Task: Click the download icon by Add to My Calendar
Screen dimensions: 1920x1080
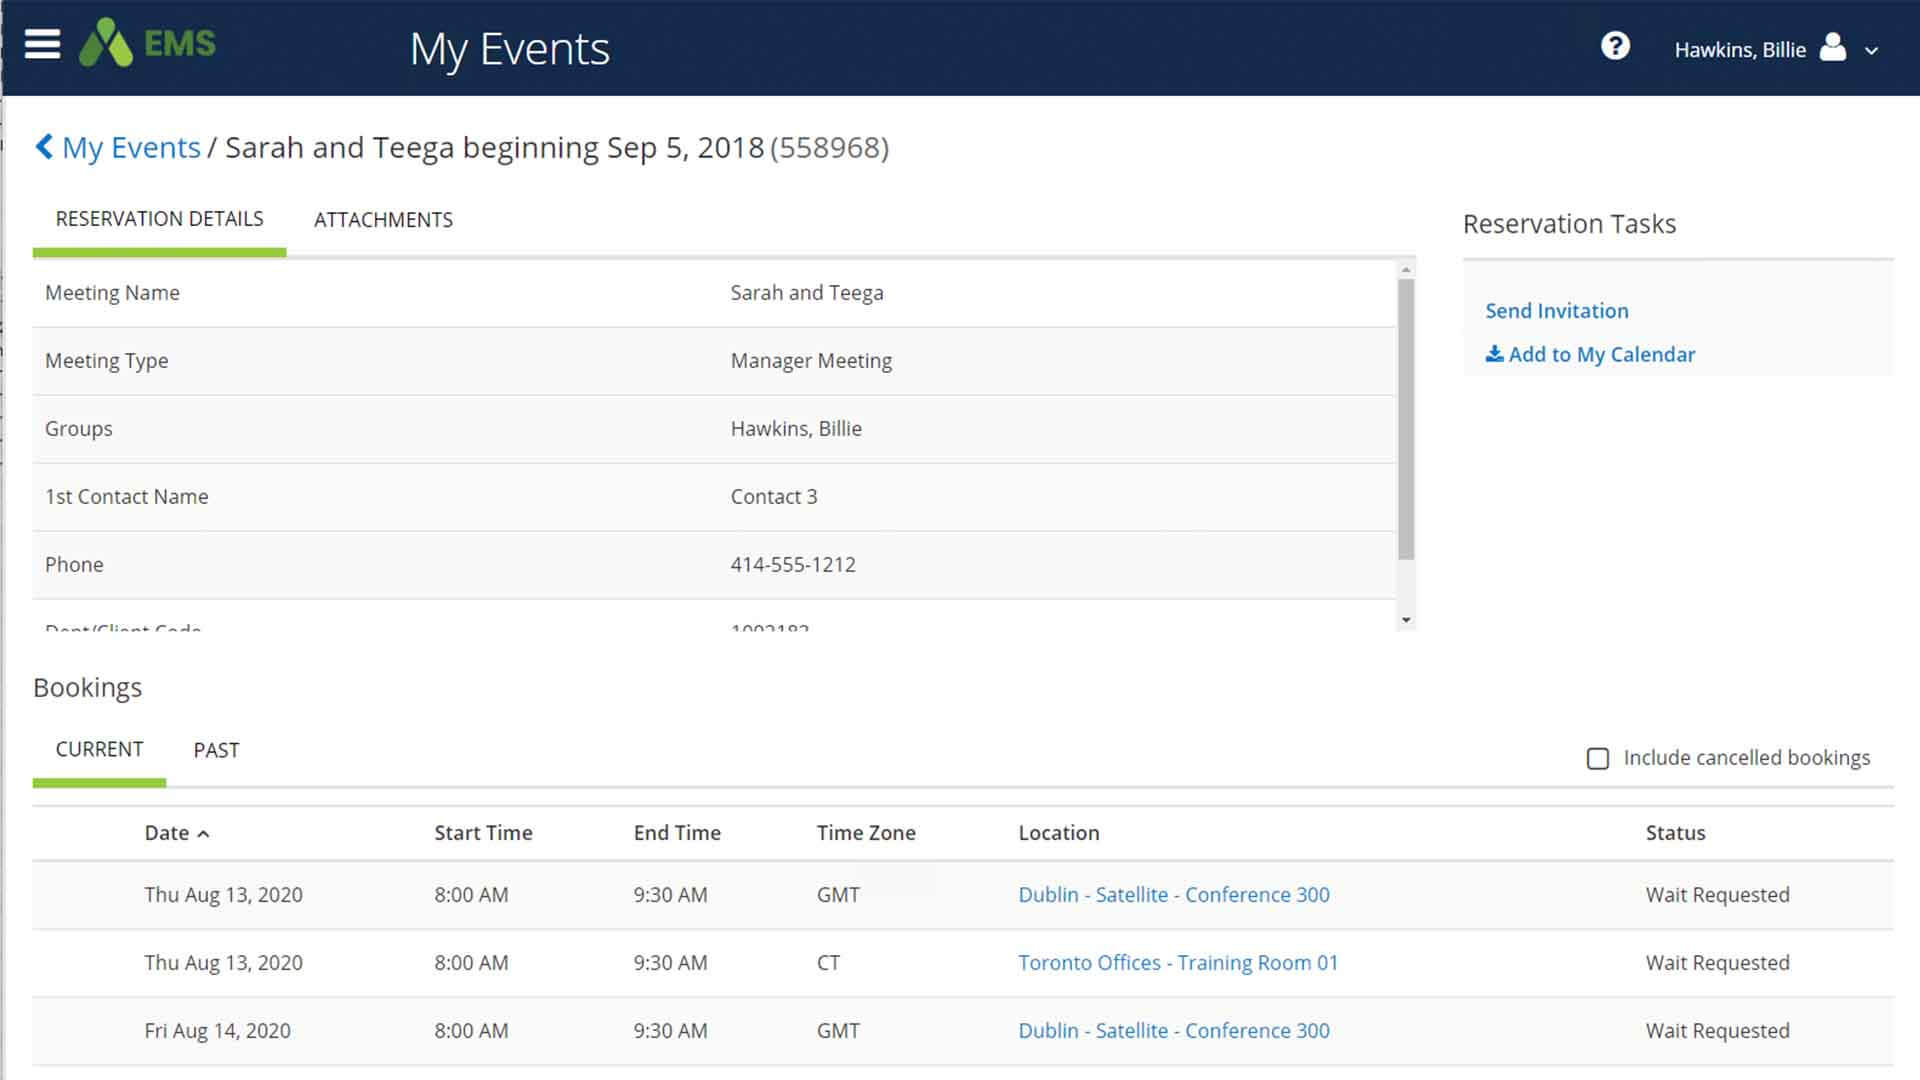Action: coord(1494,354)
